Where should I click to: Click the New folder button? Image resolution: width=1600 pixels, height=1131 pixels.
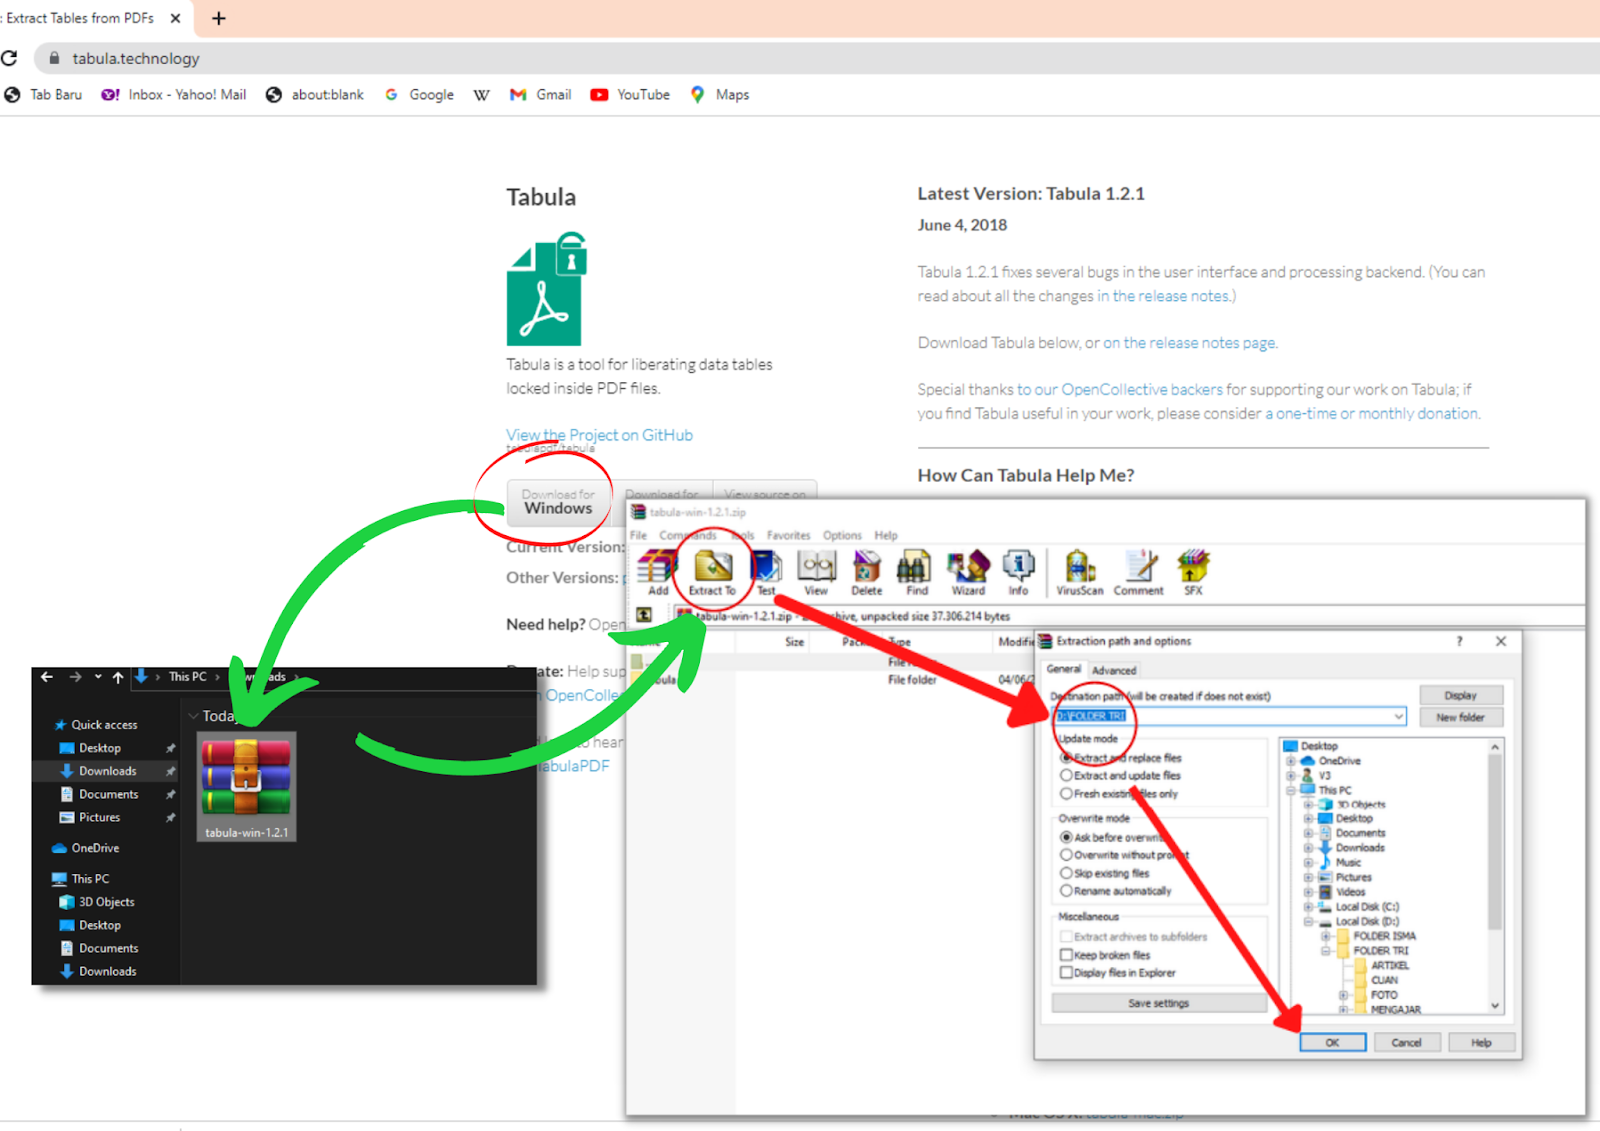(1461, 717)
